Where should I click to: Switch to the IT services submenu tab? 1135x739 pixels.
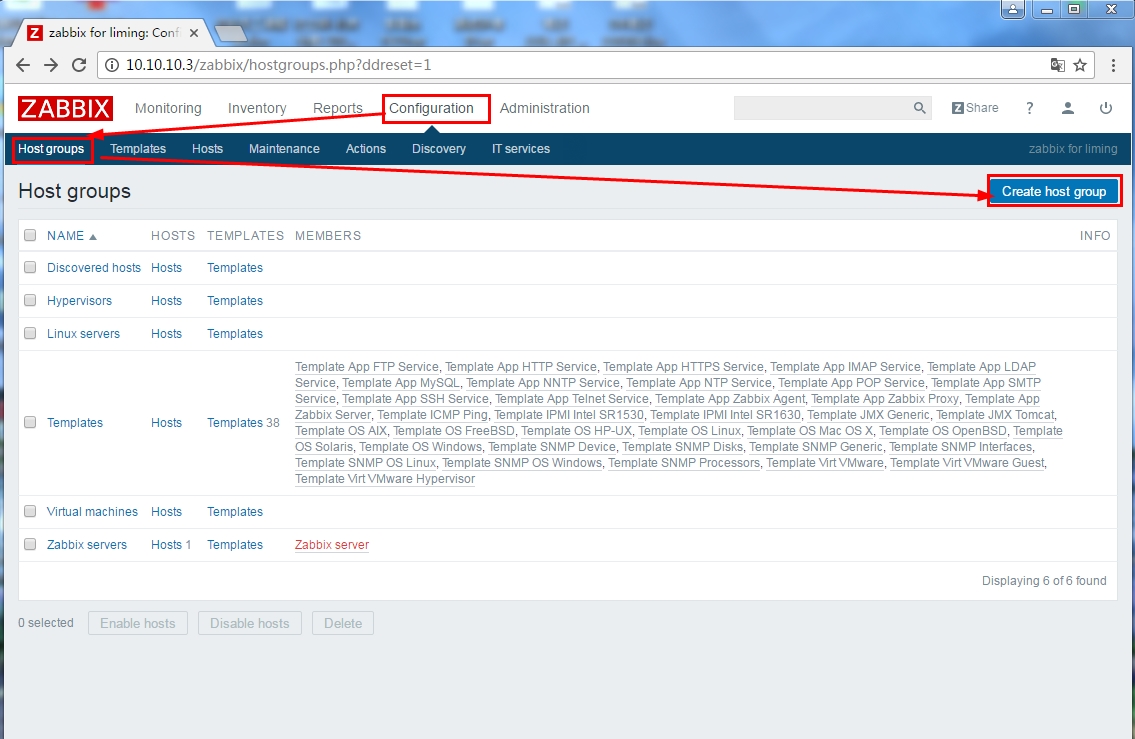520,149
